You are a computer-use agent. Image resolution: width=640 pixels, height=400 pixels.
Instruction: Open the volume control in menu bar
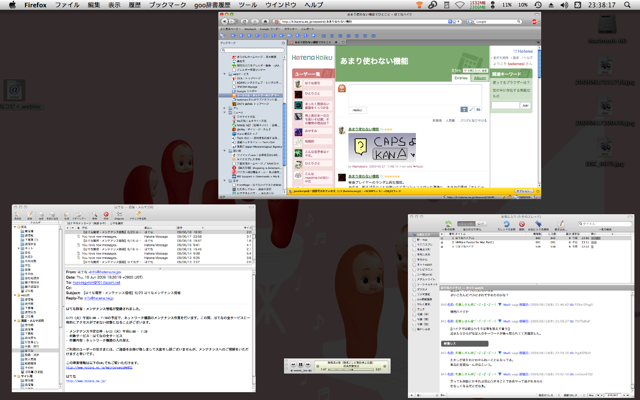point(564,5)
